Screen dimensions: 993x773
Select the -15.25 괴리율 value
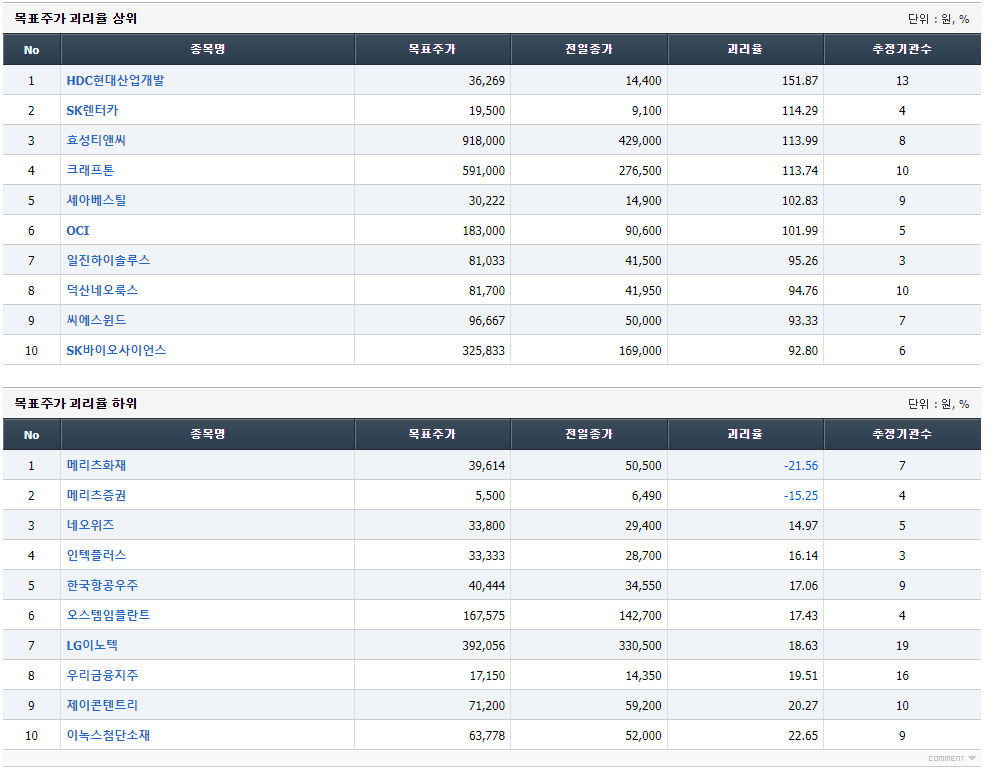pyautogui.click(x=800, y=496)
